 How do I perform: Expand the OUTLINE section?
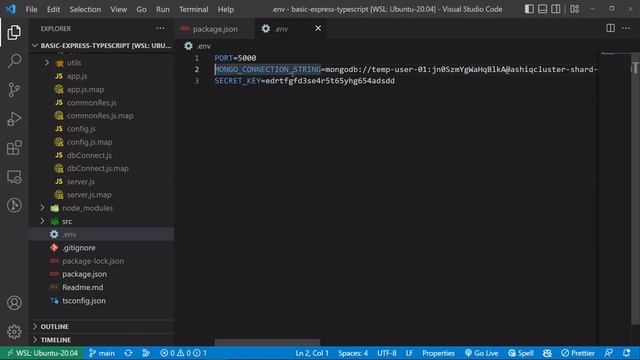pos(54,327)
